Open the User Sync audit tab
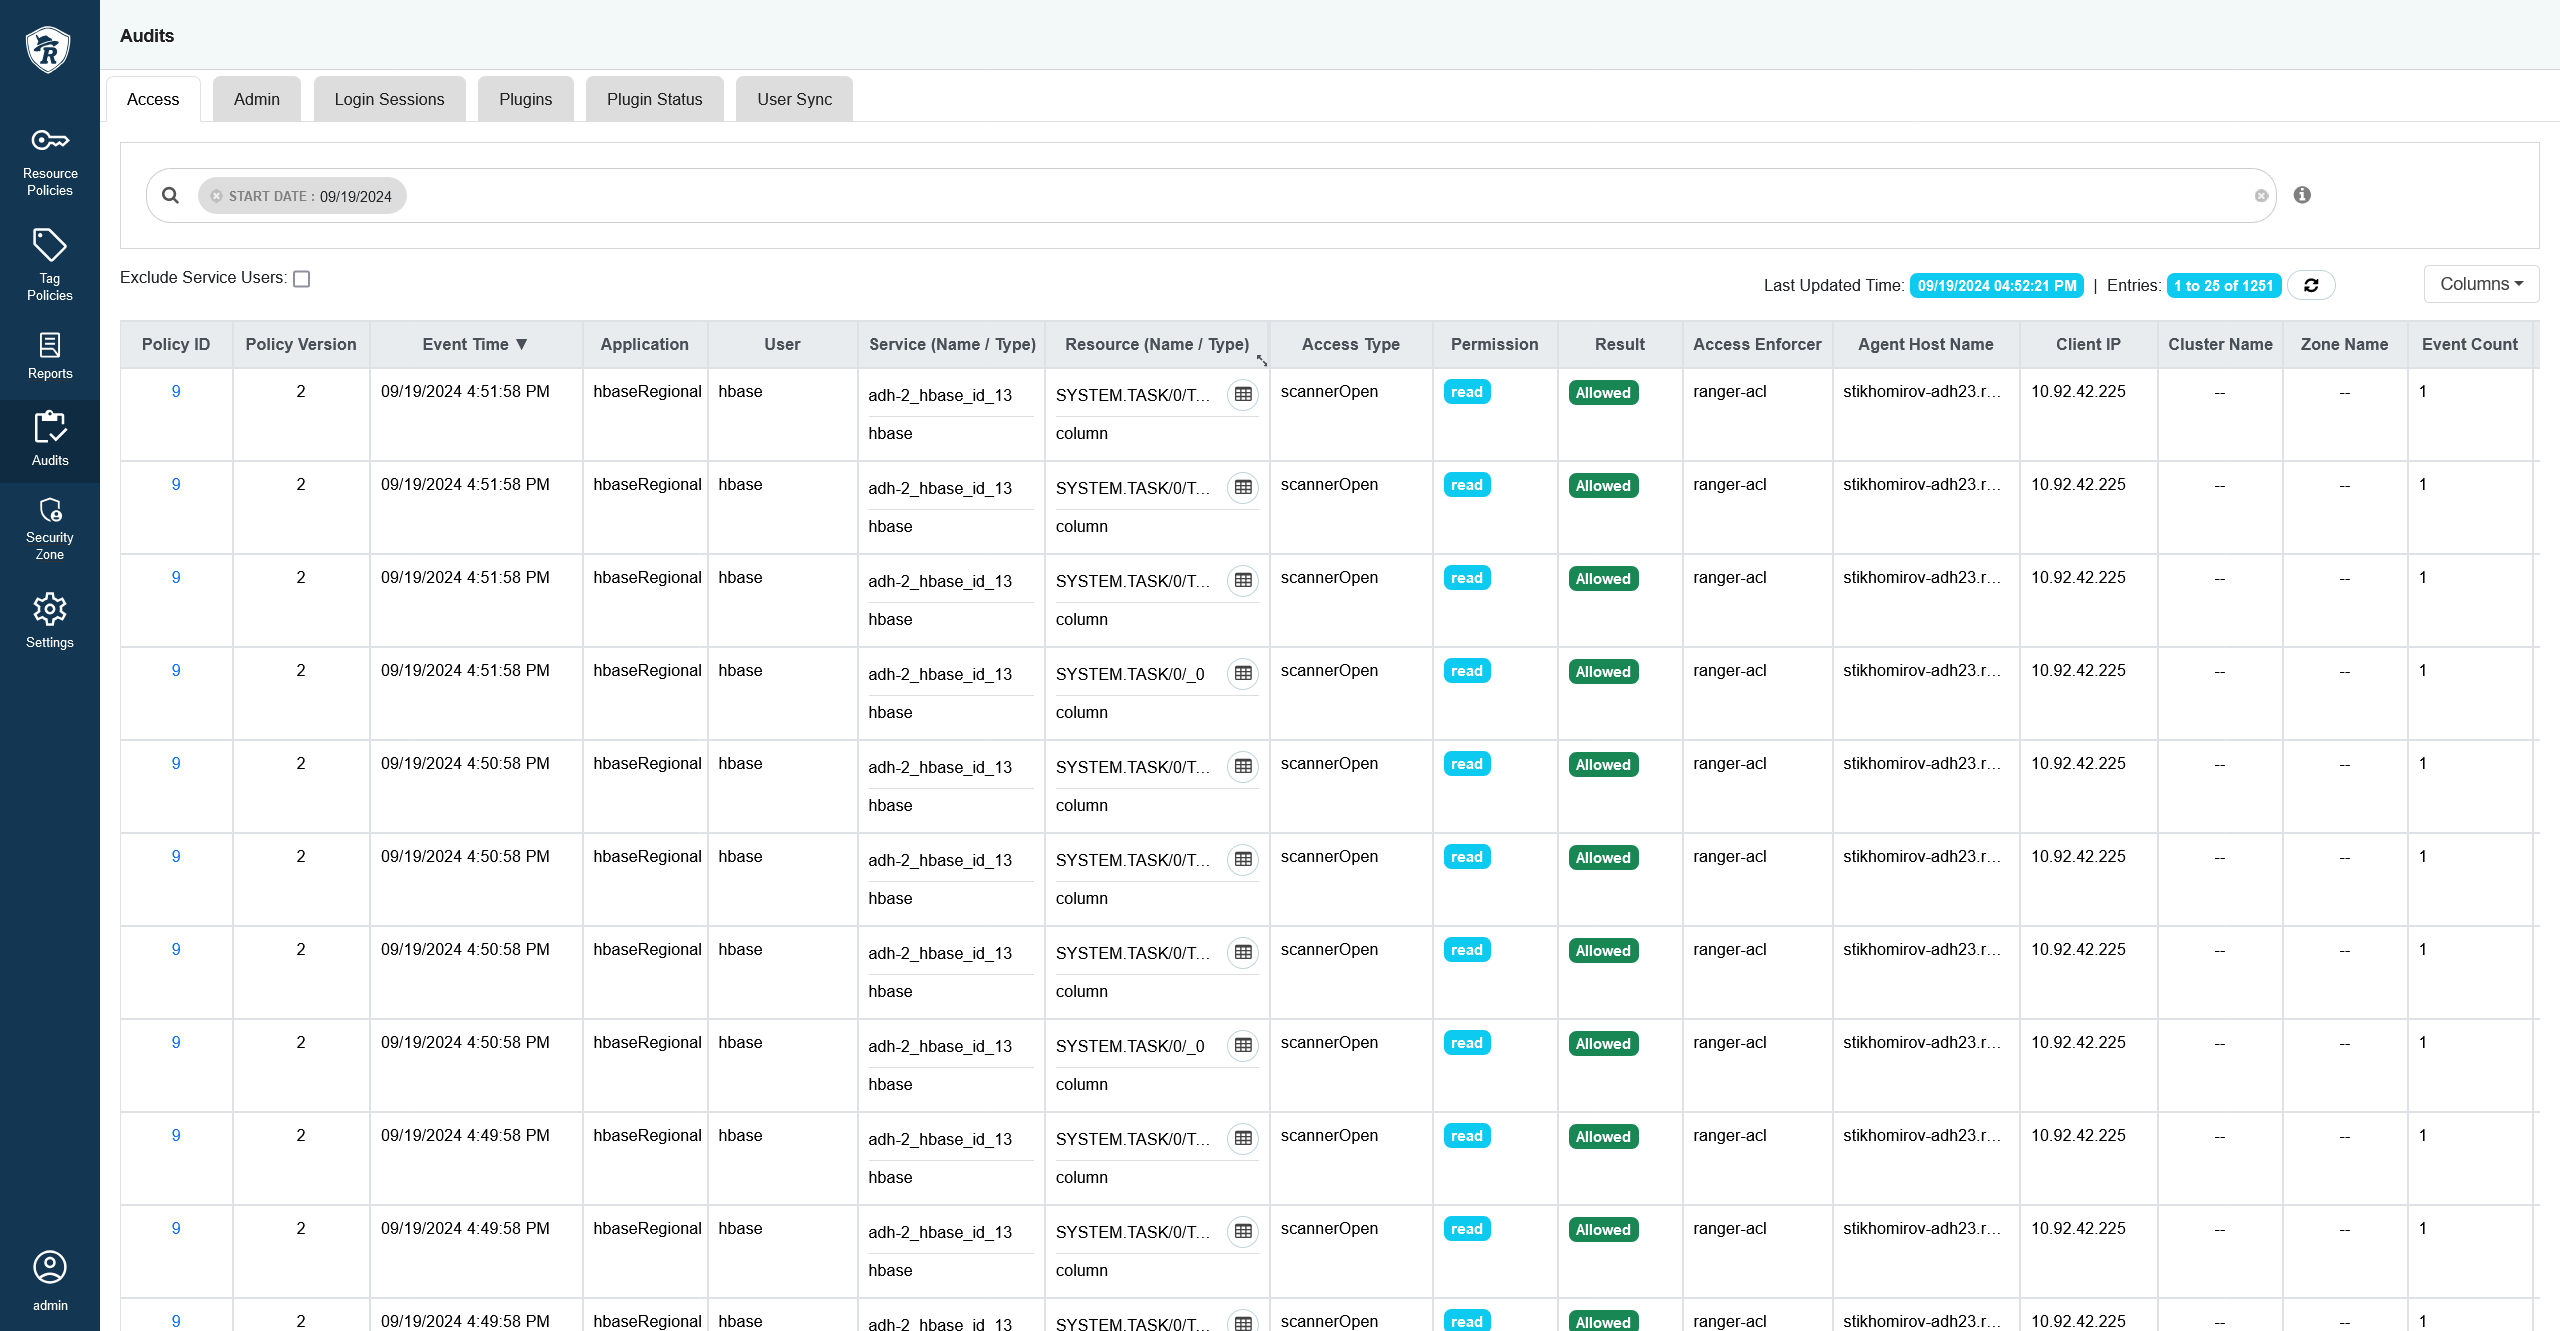The width and height of the screenshot is (2560, 1331). point(796,98)
